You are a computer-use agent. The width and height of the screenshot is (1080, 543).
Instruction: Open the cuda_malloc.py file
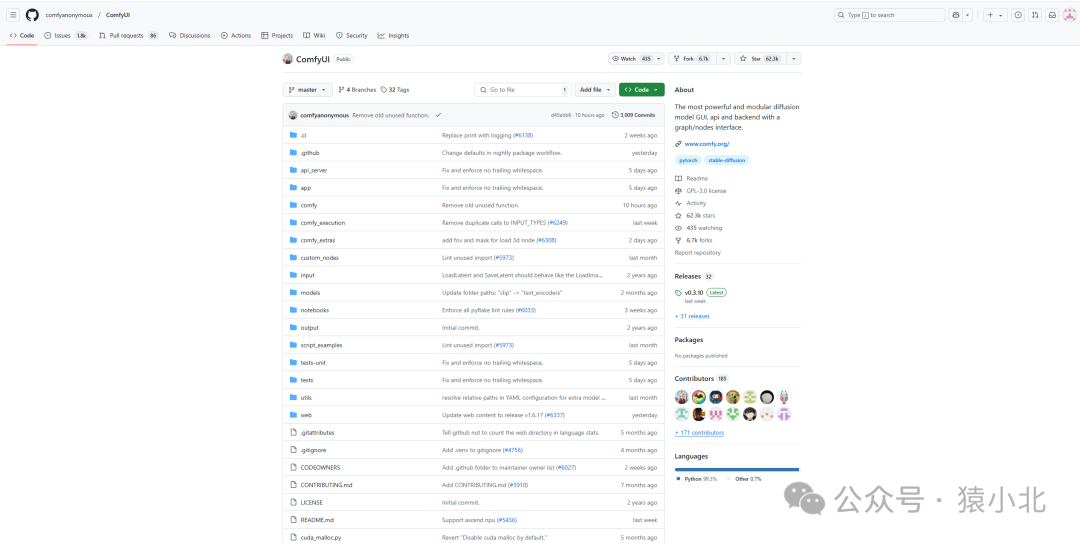(x=320, y=537)
